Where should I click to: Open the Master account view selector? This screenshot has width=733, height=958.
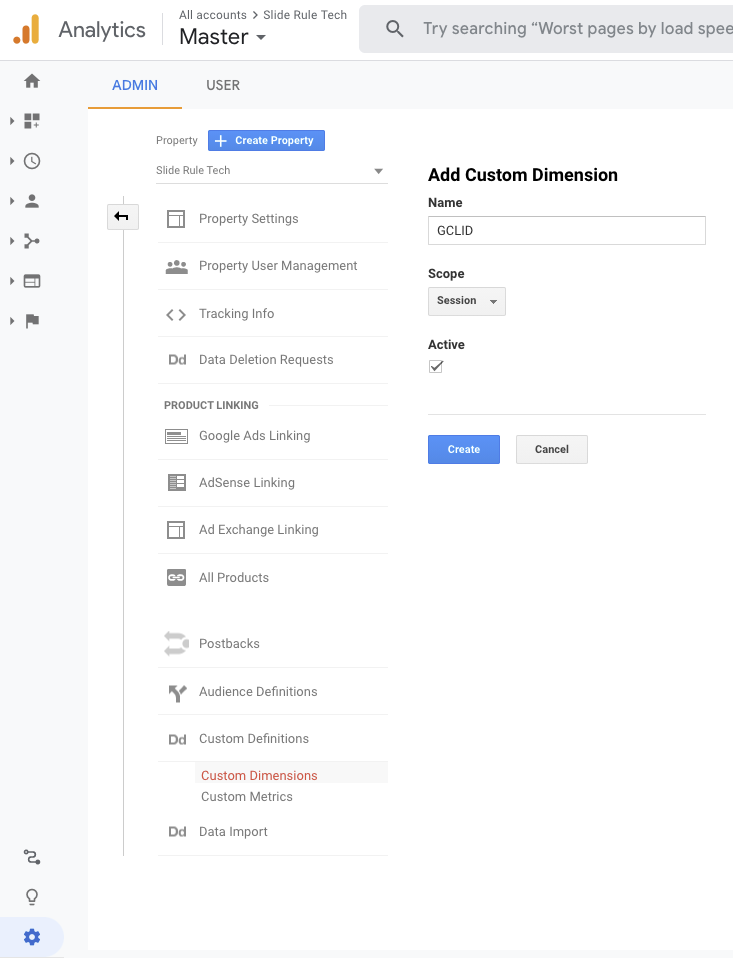click(223, 37)
